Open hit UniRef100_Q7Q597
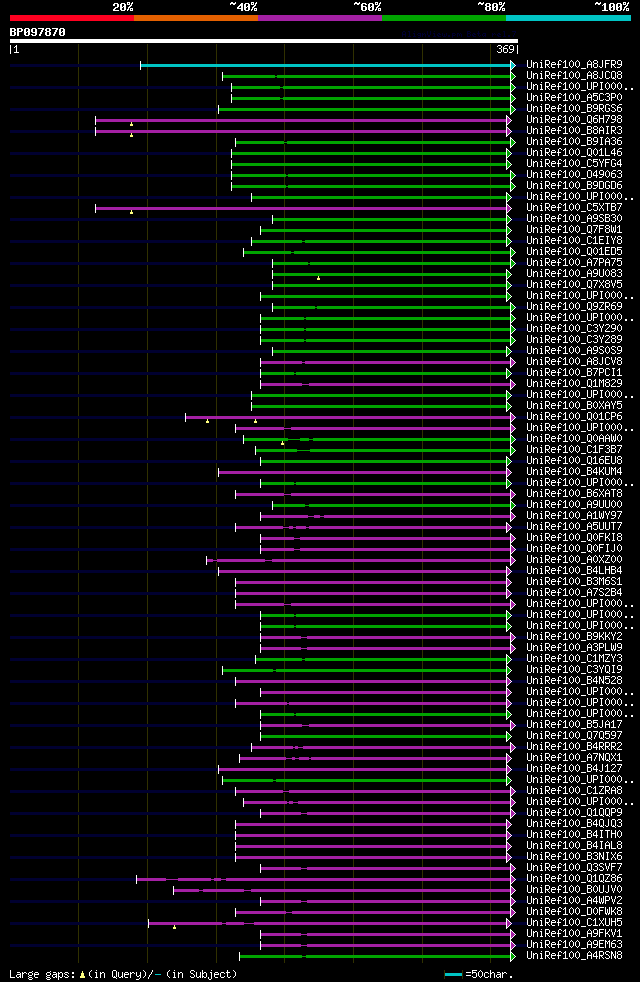Screen dimensions: 640x982 [x=574, y=736]
